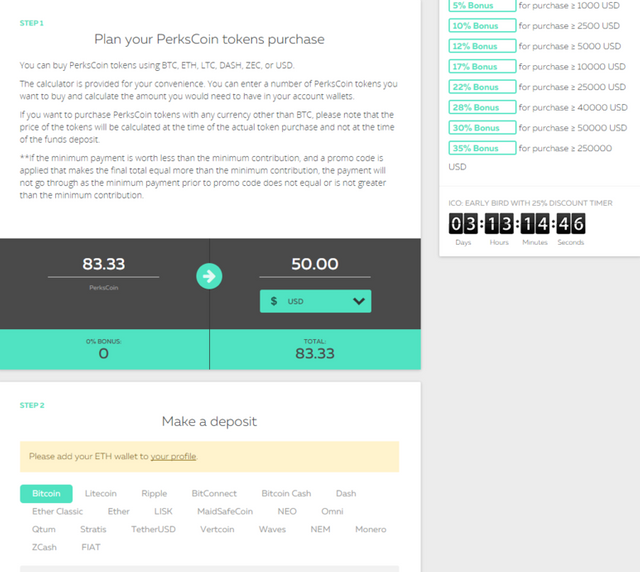640x572 pixels.
Task: Select the Bitcoin deposit tab
Action: coord(46,494)
